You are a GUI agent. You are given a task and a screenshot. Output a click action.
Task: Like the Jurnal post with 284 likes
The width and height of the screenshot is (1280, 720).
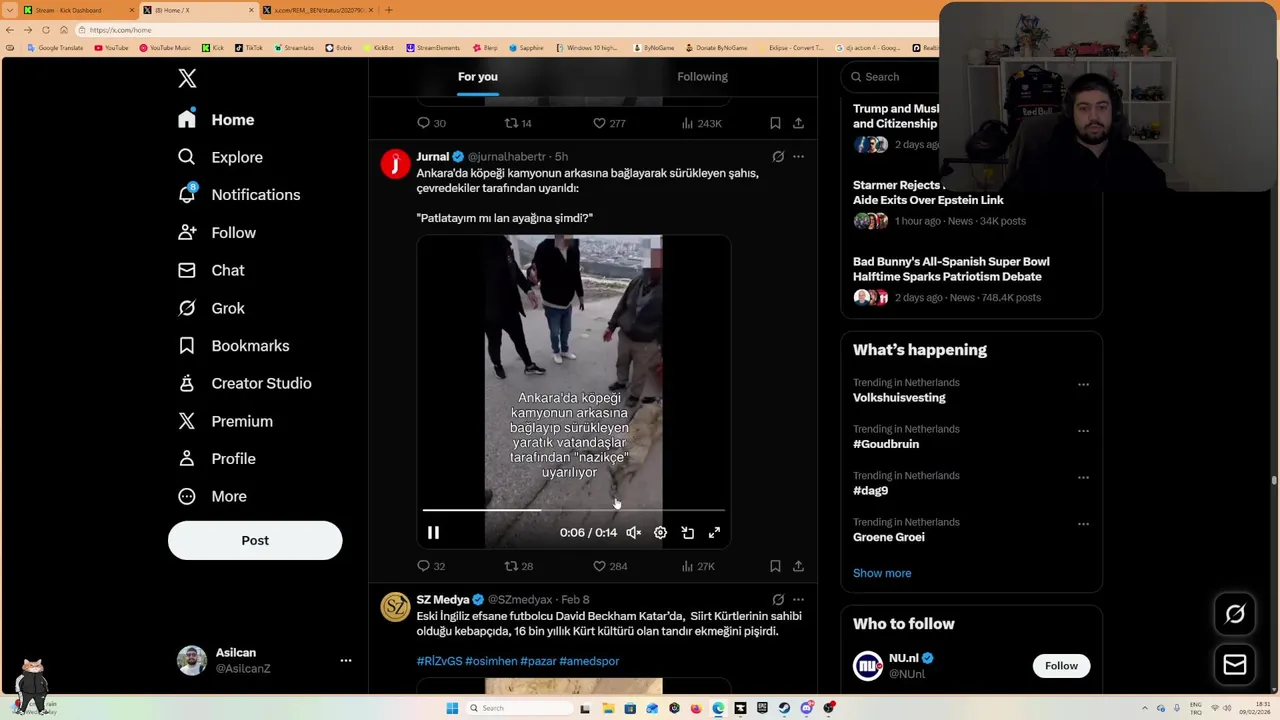tap(610, 566)
